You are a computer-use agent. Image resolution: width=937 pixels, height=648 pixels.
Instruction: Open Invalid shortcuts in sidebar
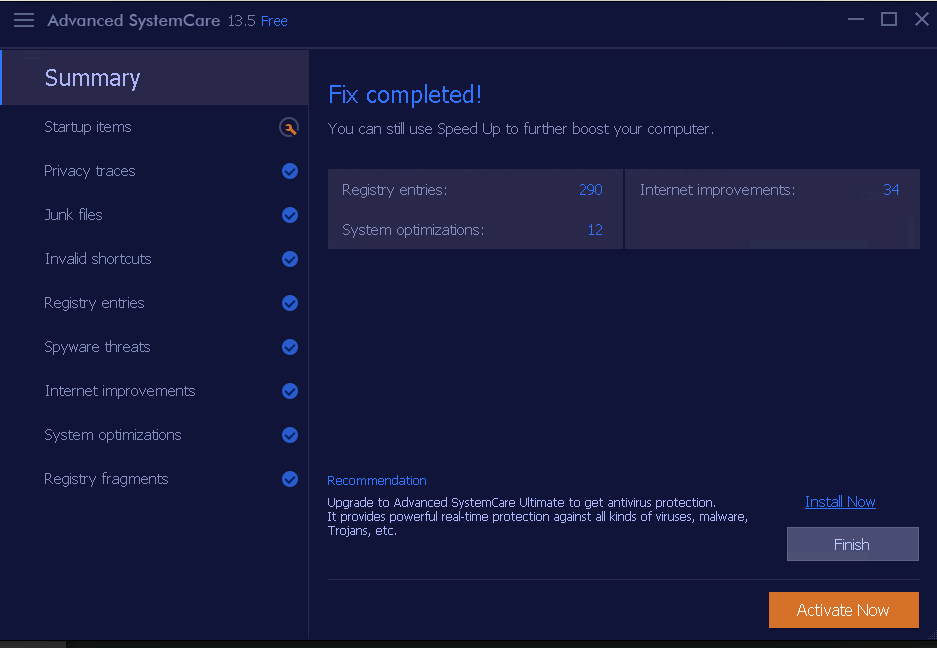(x=98, y=259)
